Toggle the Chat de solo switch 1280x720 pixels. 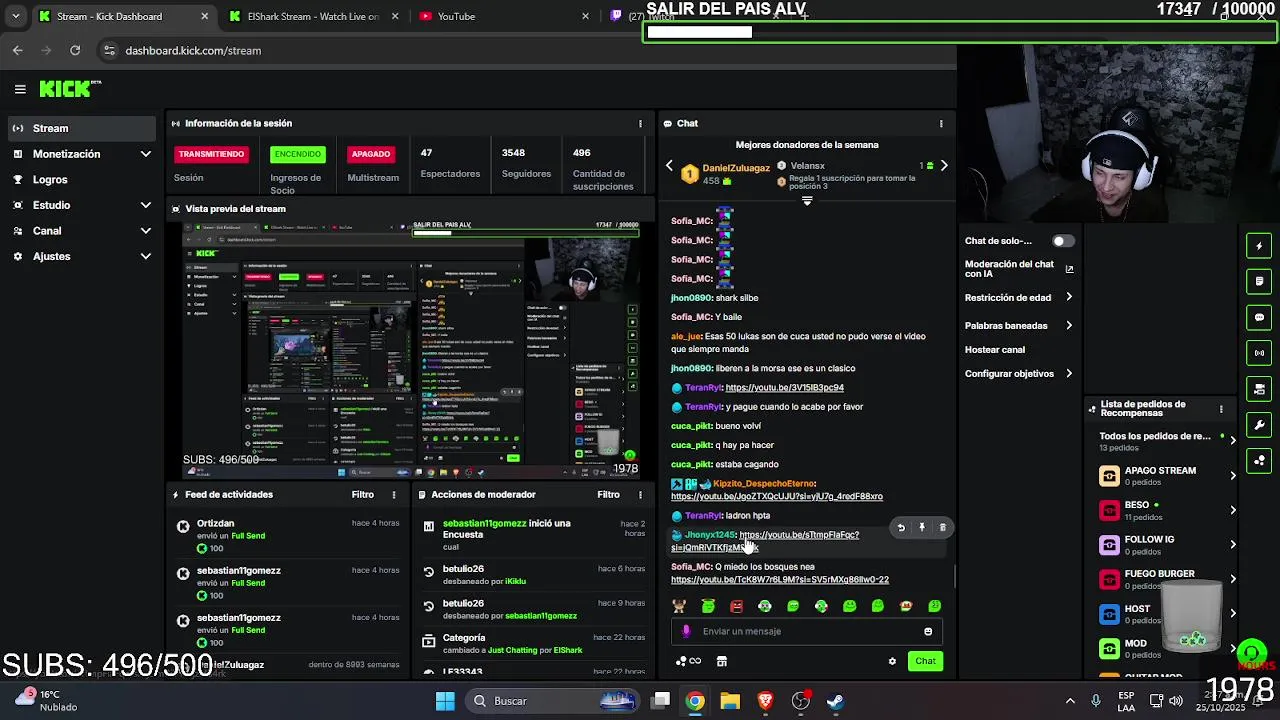pos(1063,241)
